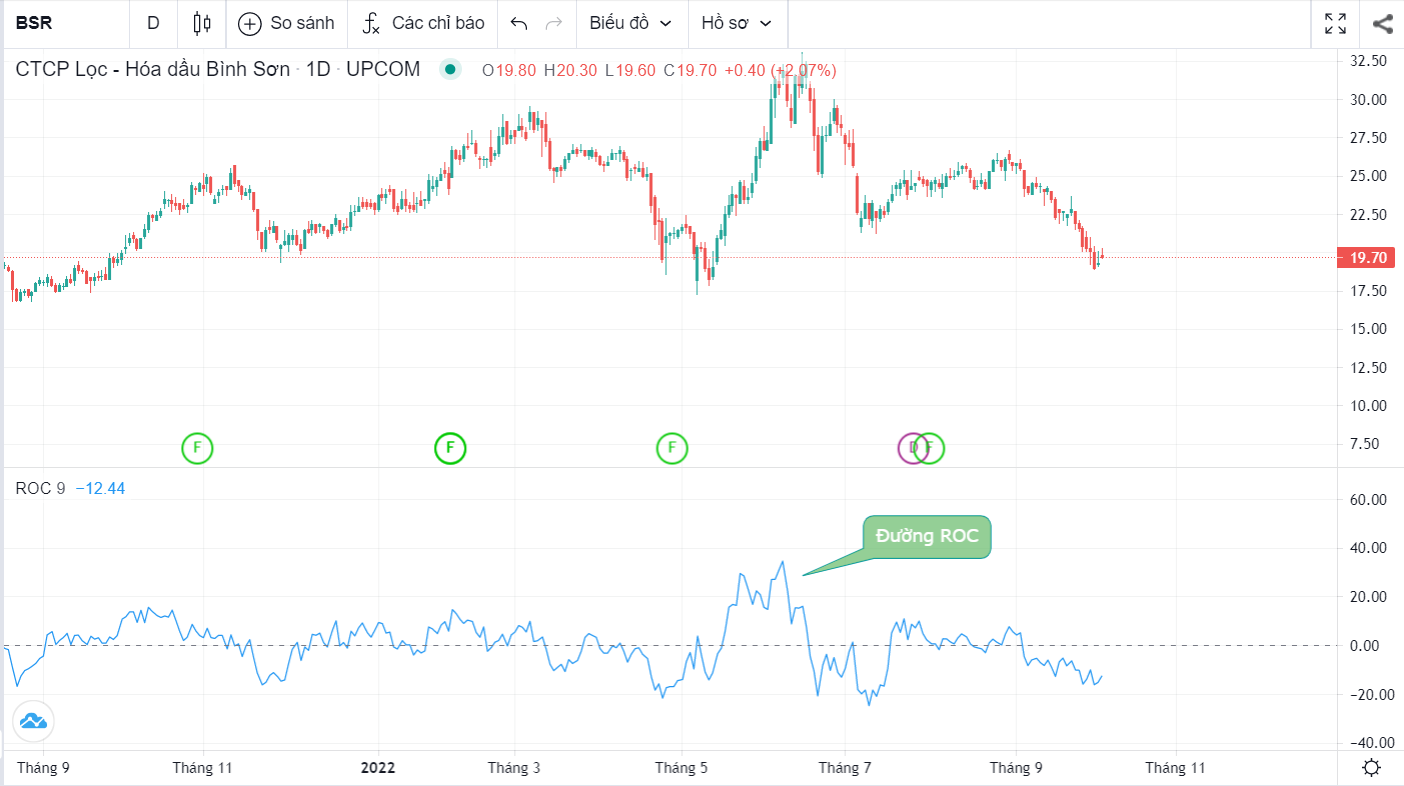Click the UPCOM exchange label
Screen dimensions: 1404x786
click(383, 70)
